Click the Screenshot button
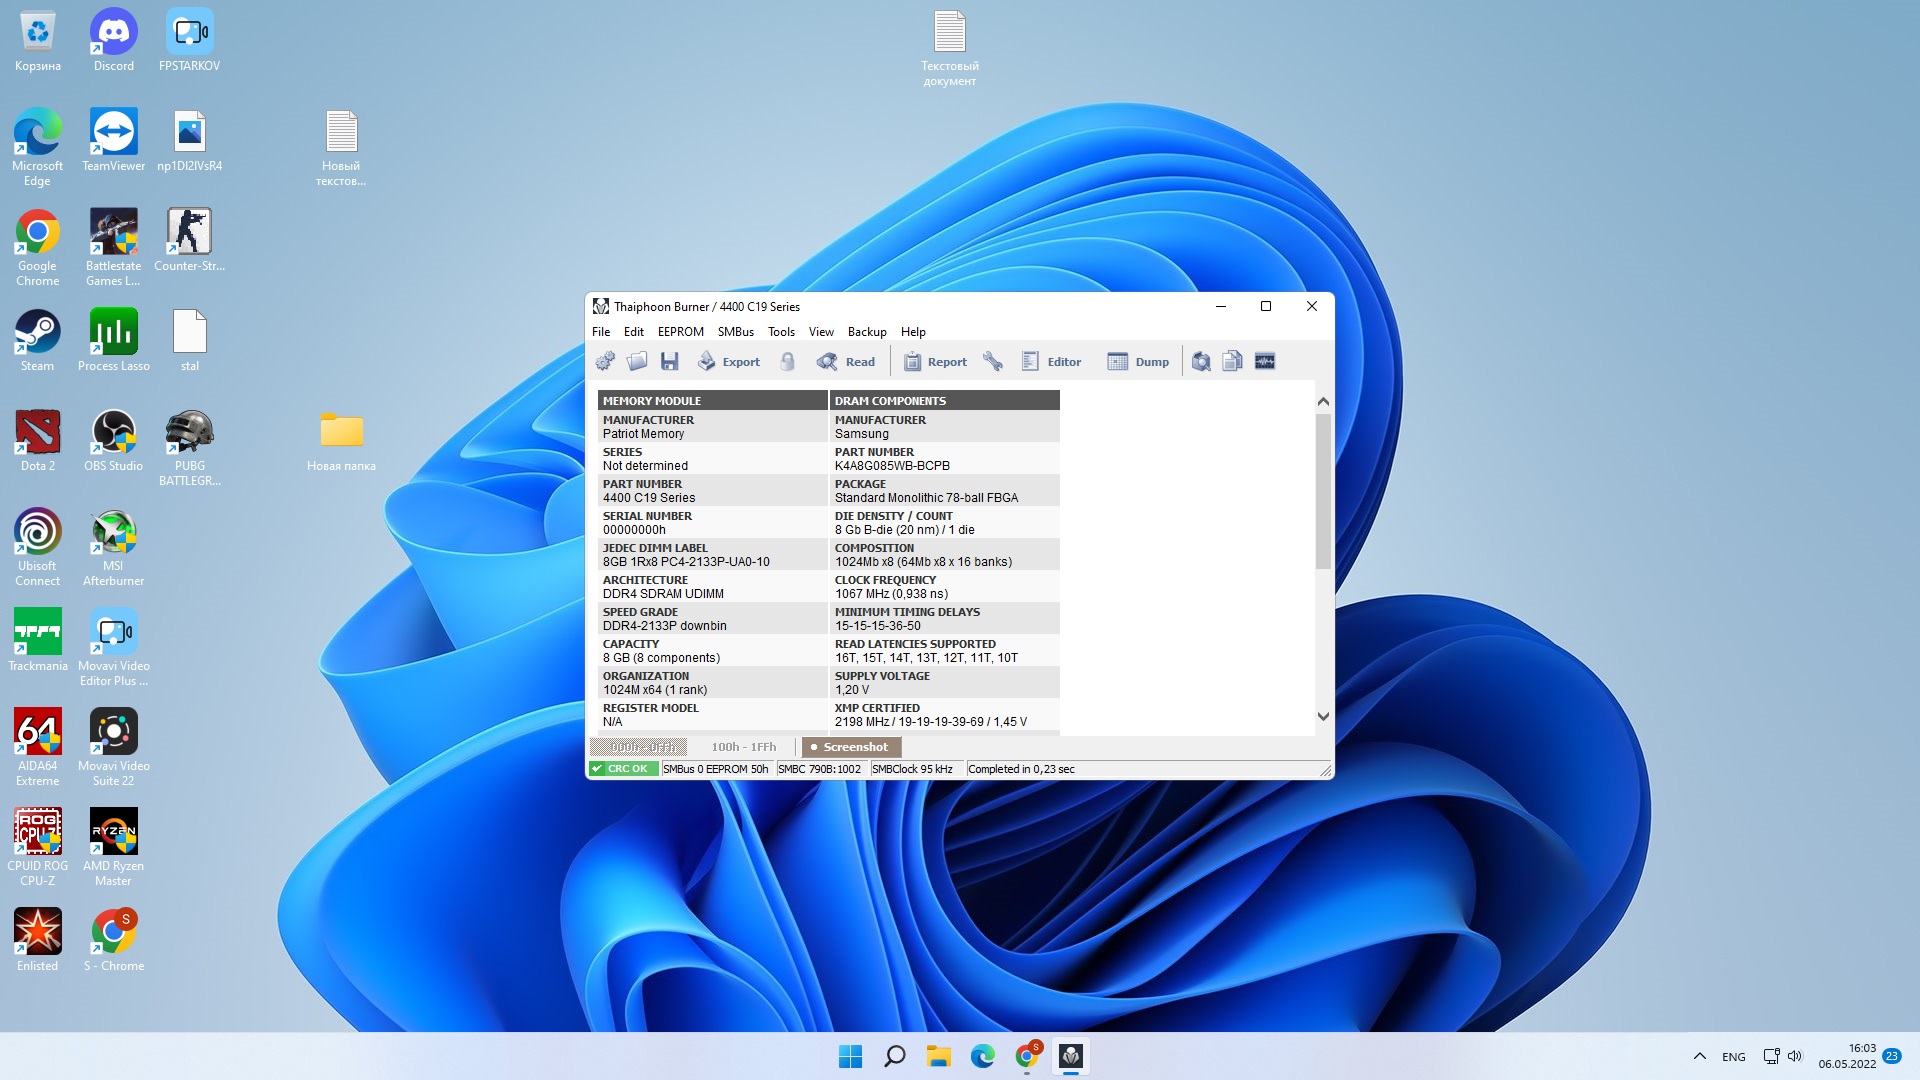The width and height of the screenshot is (1920, 1080). pos(851,747)
